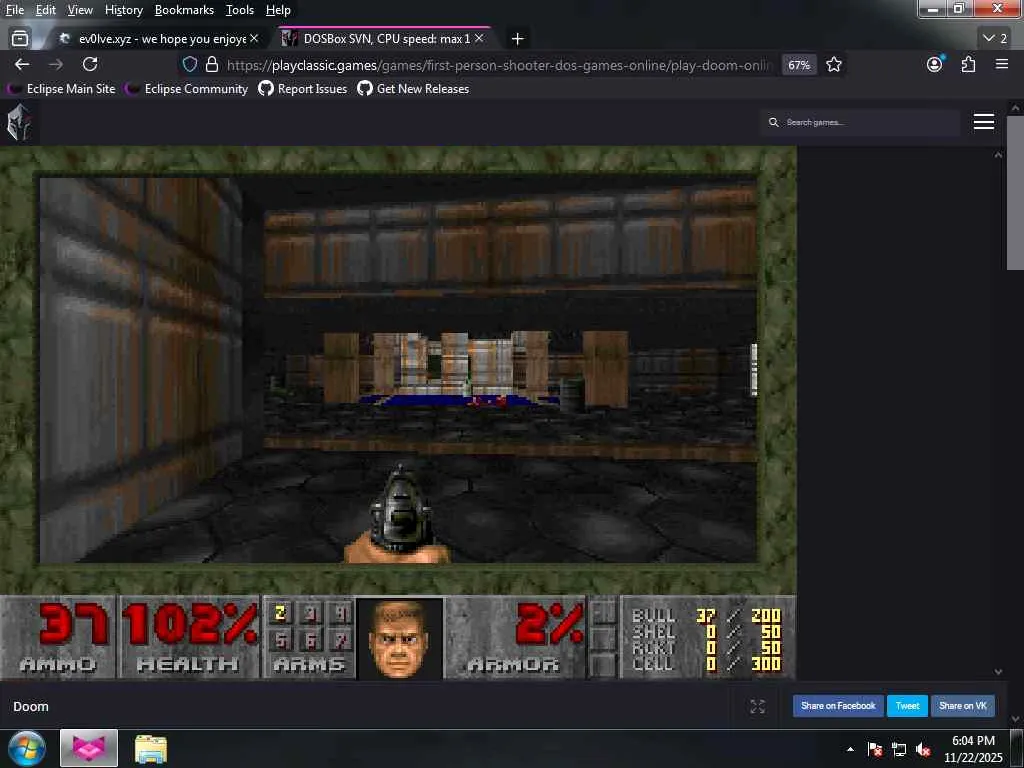Open the Report Issues GitHub bookmark
Viewport: 1024px width, 768px height.
(303, 89)
